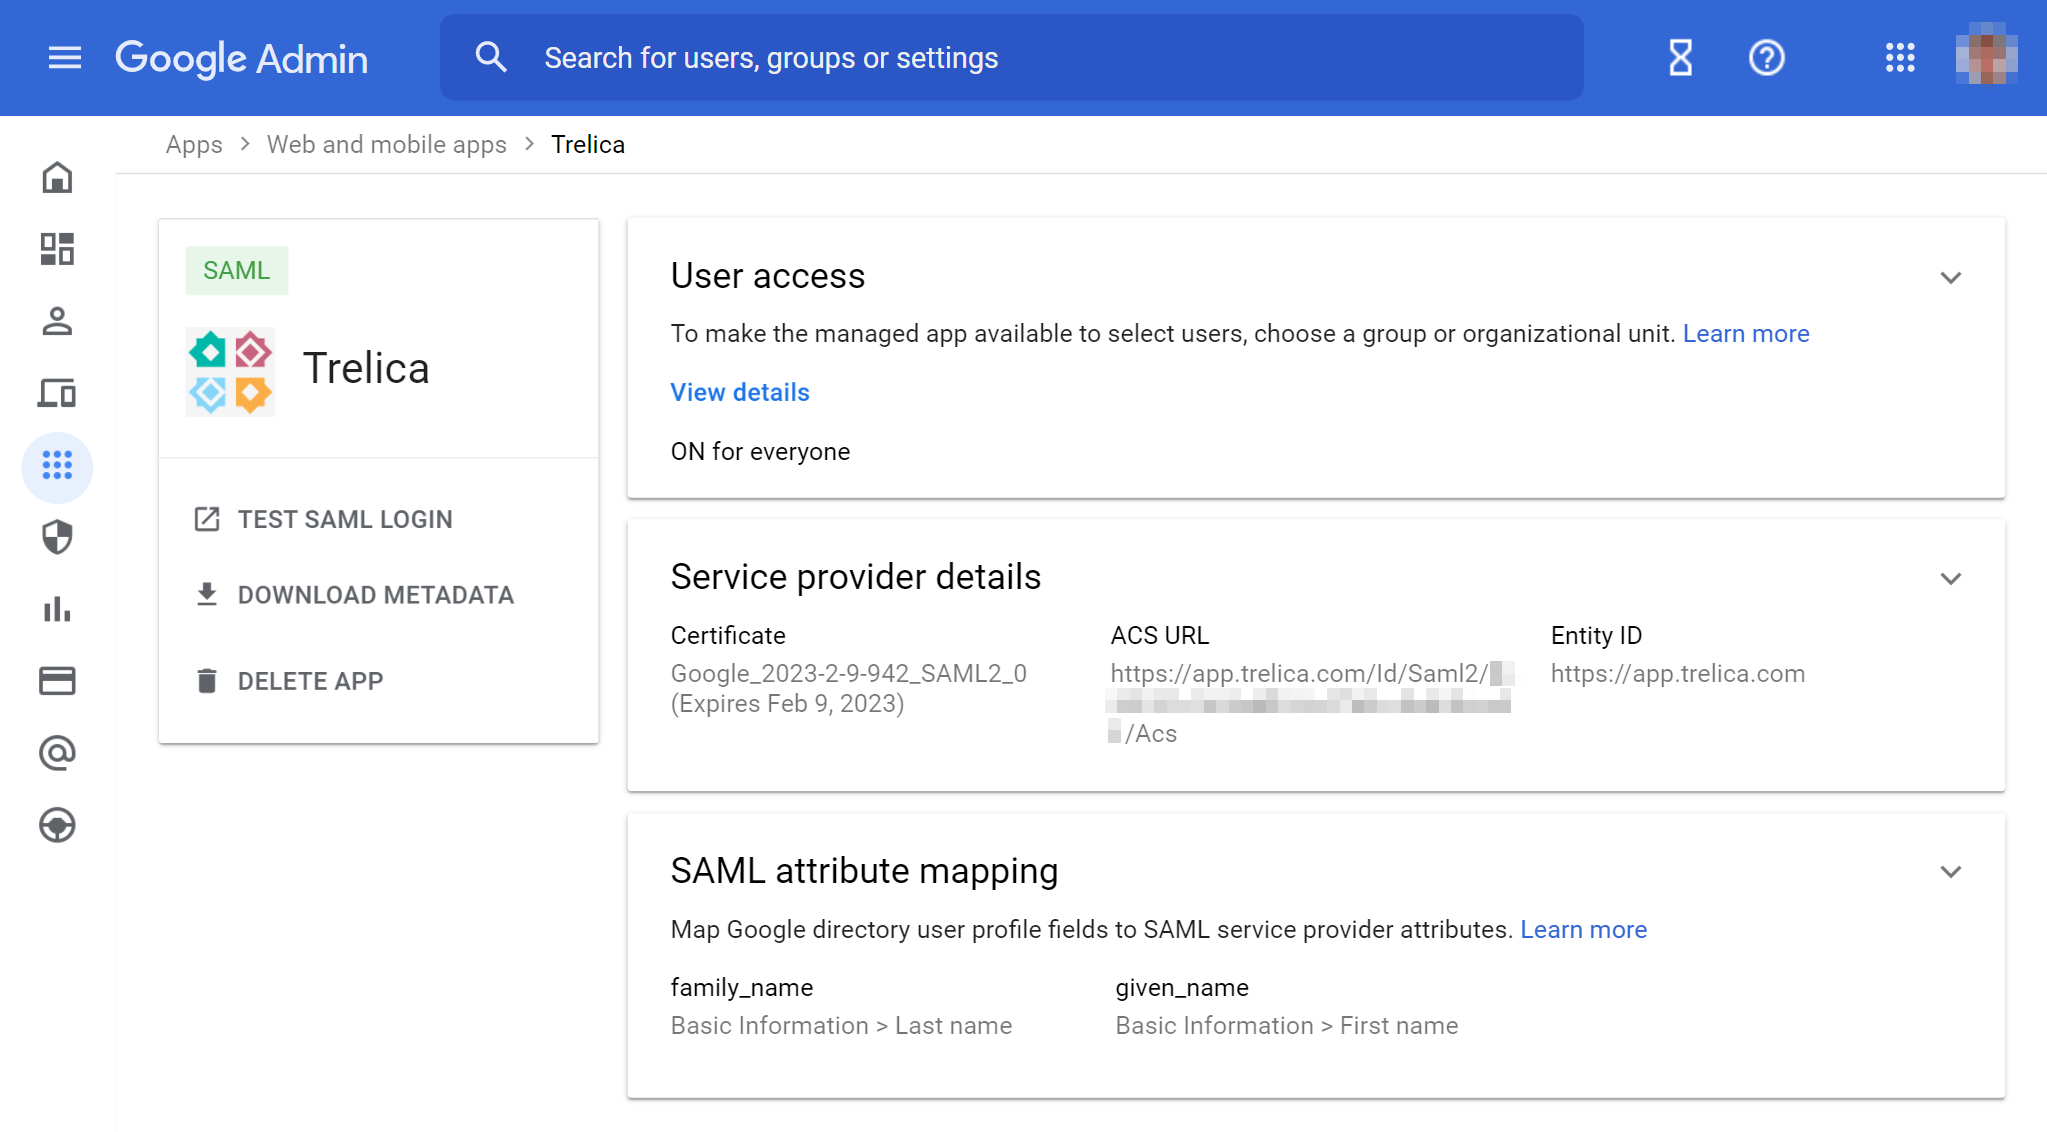
Task: Click TEST SAML LOGIN button
Action: [345, 519]
